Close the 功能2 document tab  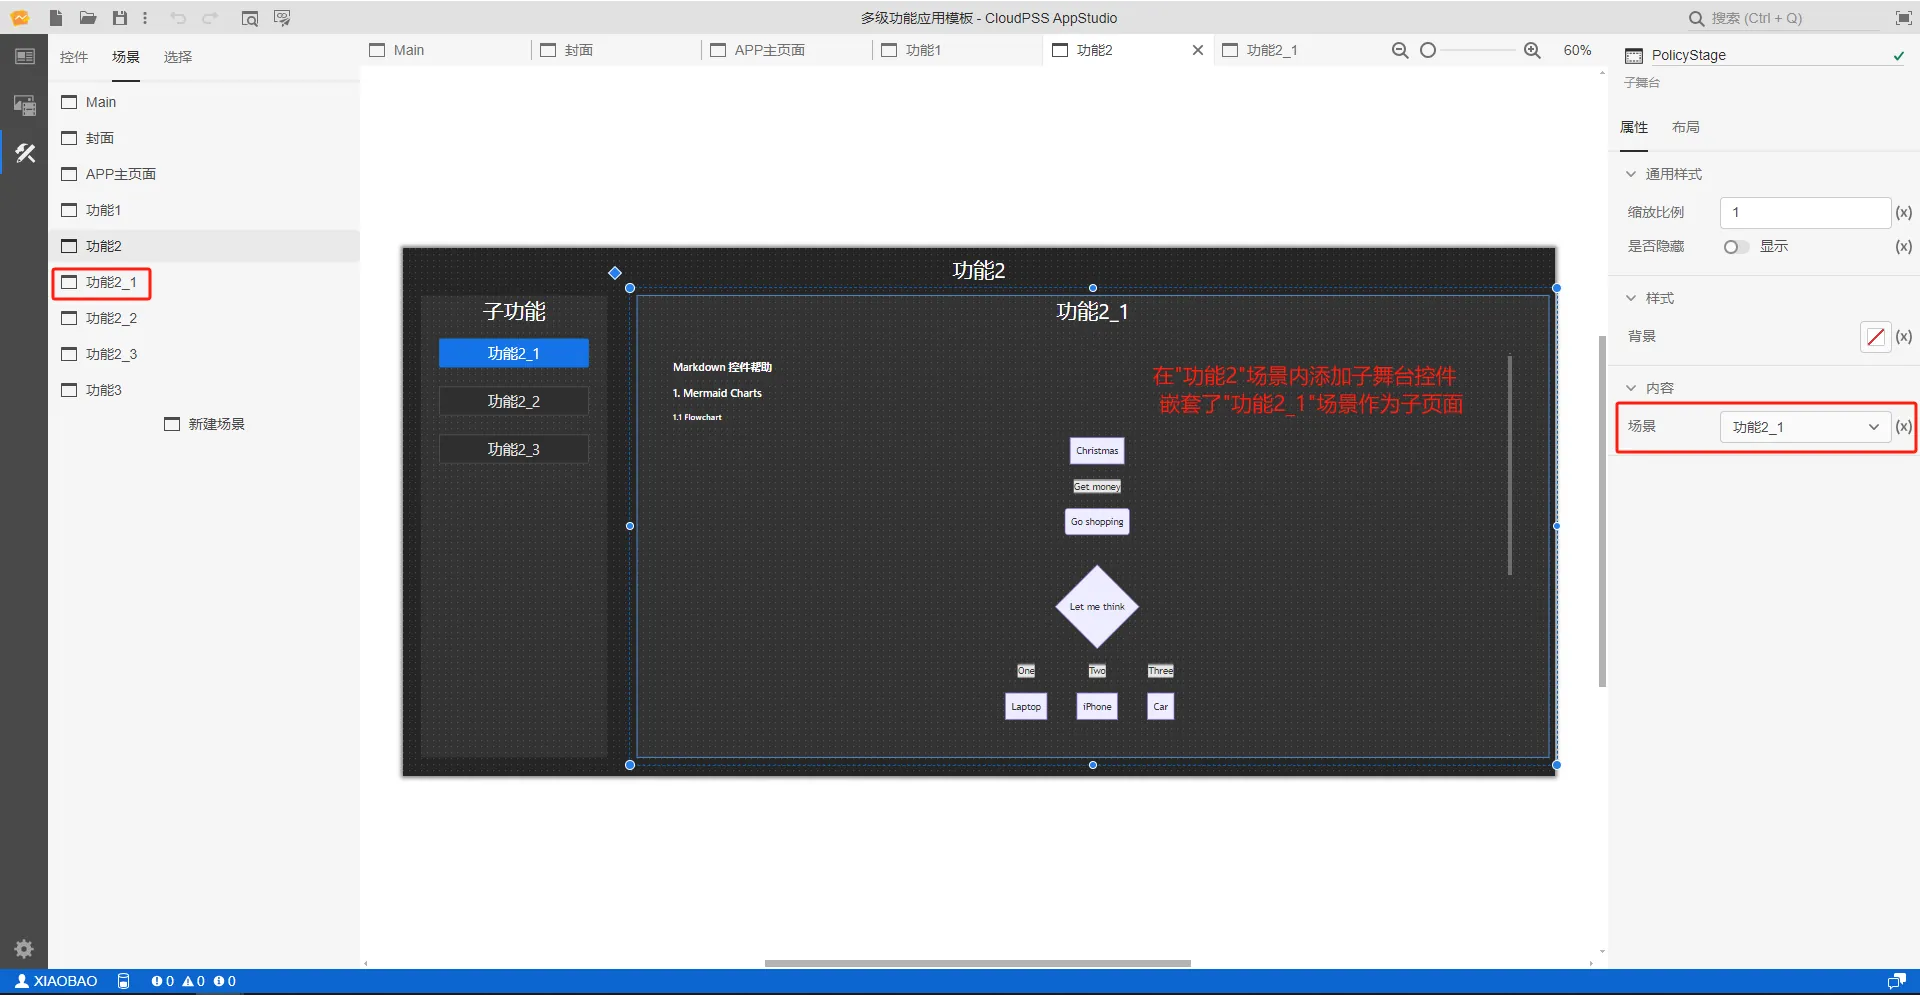[x=1198, y=50]
